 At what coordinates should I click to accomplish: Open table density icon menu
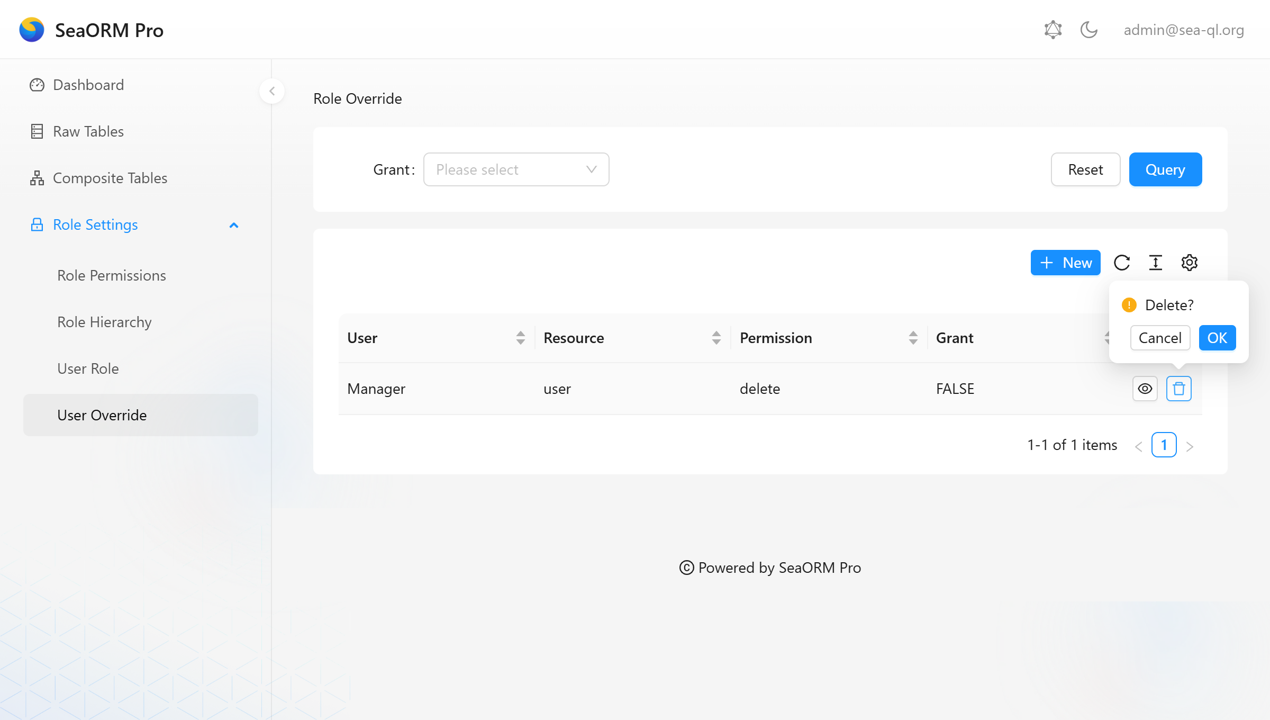pyautogui.click(x=1155, y=263)
